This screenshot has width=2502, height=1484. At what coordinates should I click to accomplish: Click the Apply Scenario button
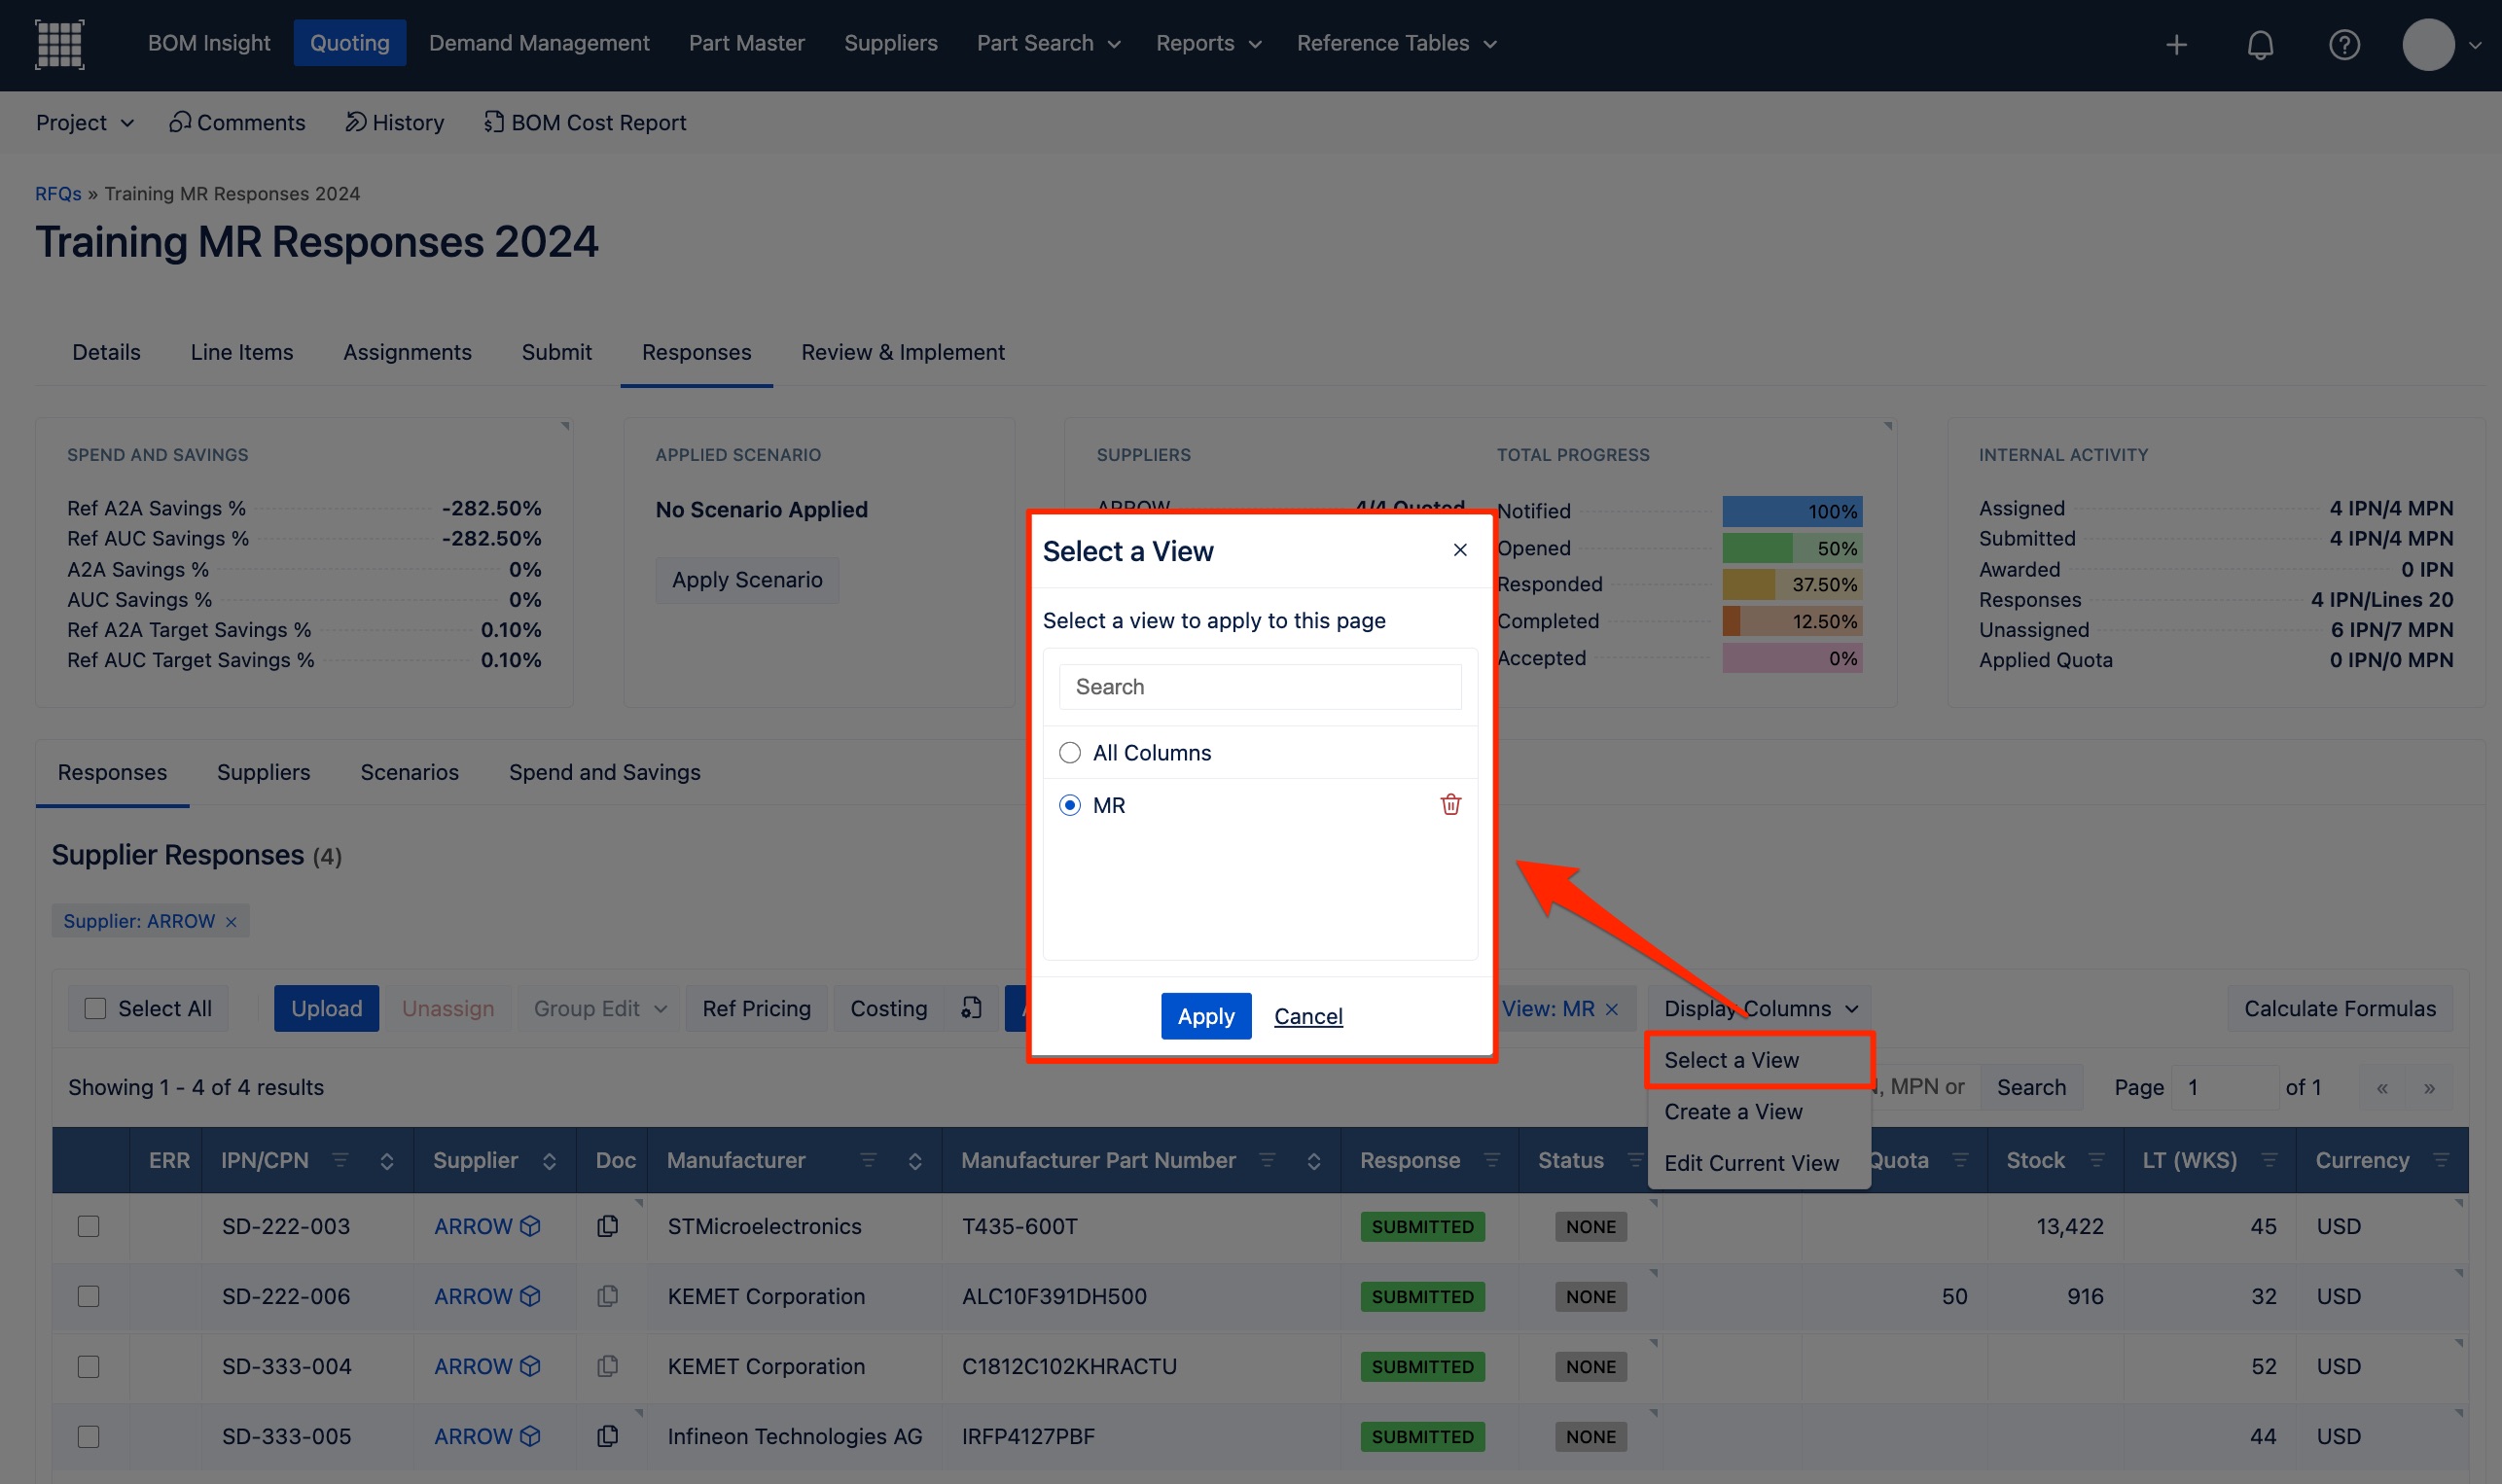(747, 580)
